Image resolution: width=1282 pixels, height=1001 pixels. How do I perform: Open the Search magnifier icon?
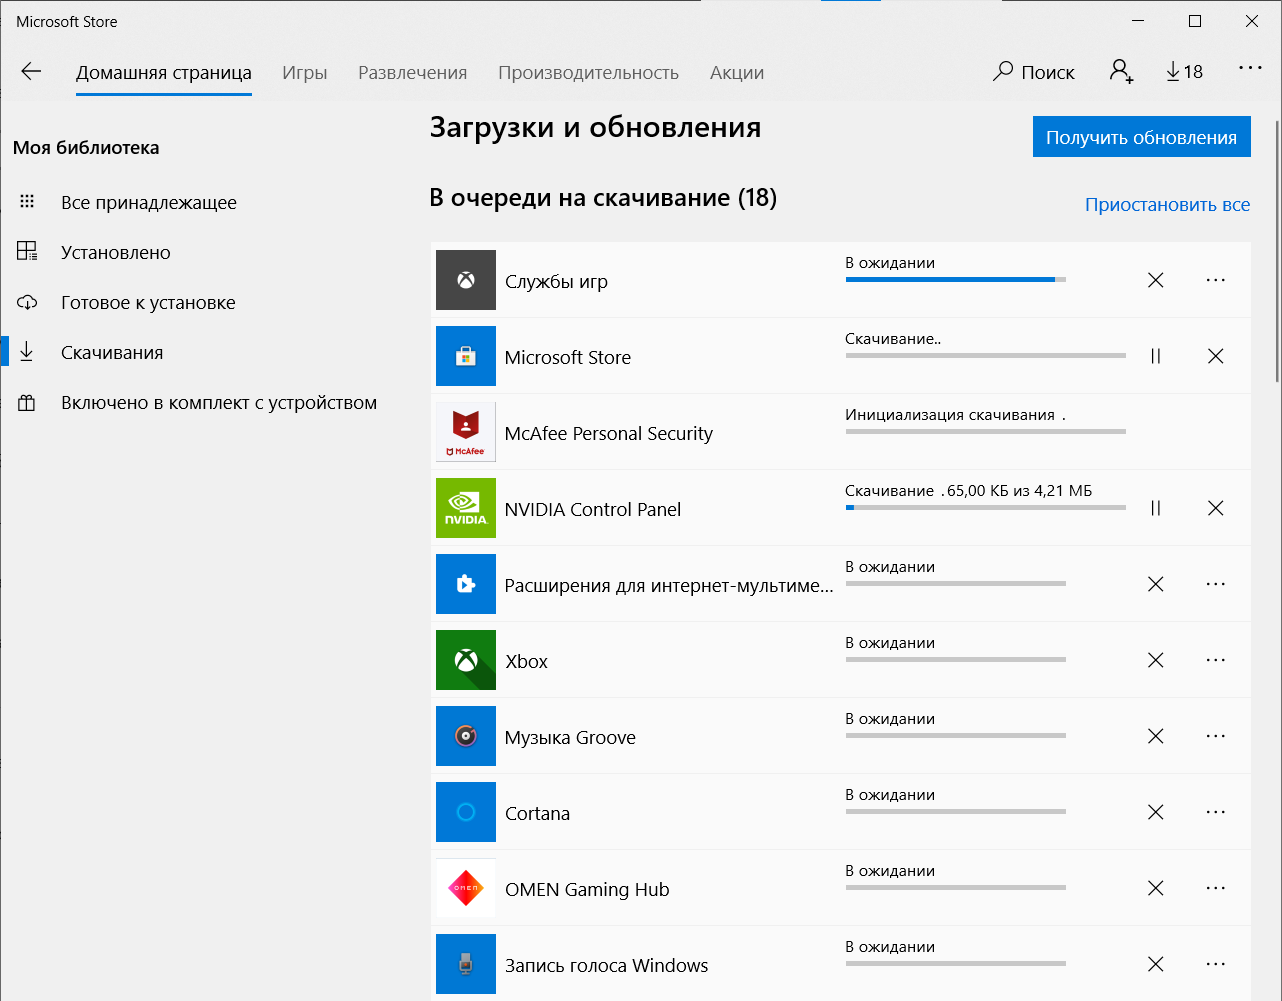pos(1003,71)
